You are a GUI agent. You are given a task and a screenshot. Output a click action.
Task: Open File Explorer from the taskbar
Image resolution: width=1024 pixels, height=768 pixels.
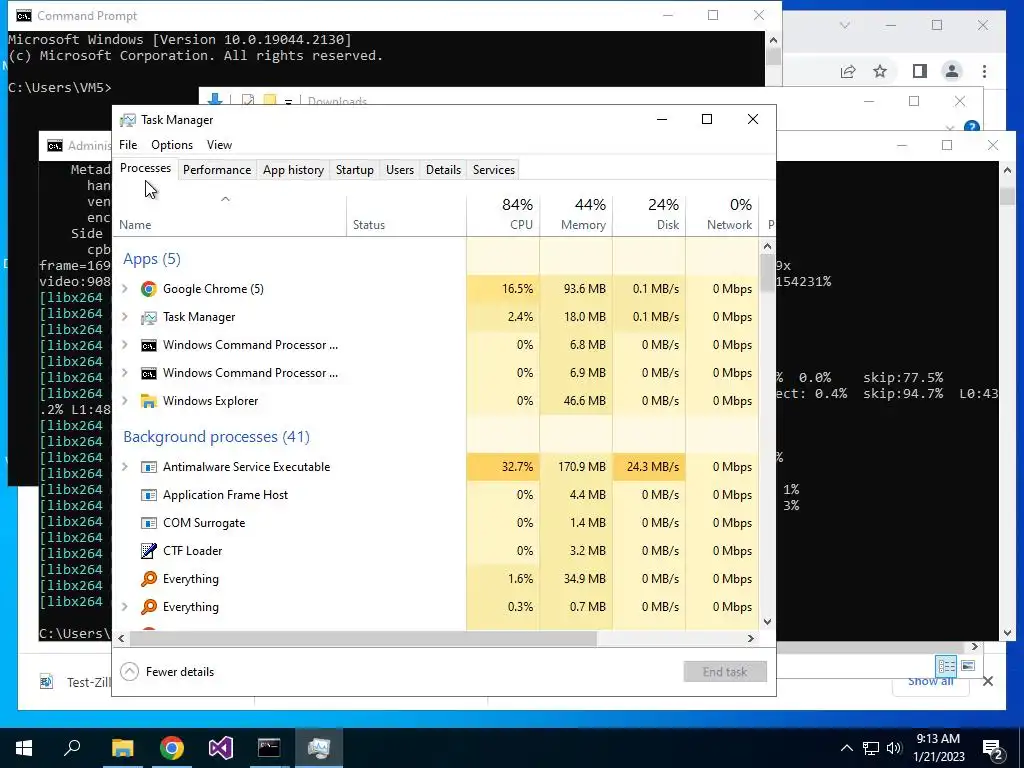coord(122,748)
